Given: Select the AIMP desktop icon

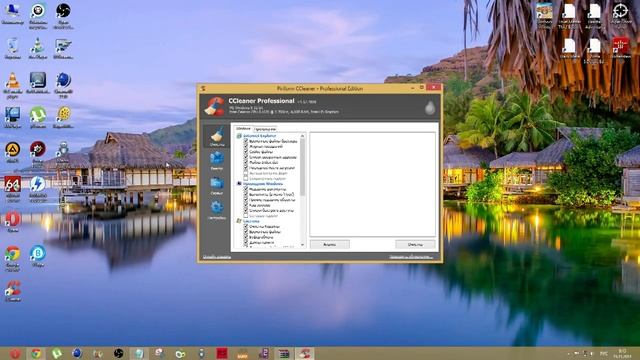Looking at the screenshot, I should point(13,152).
